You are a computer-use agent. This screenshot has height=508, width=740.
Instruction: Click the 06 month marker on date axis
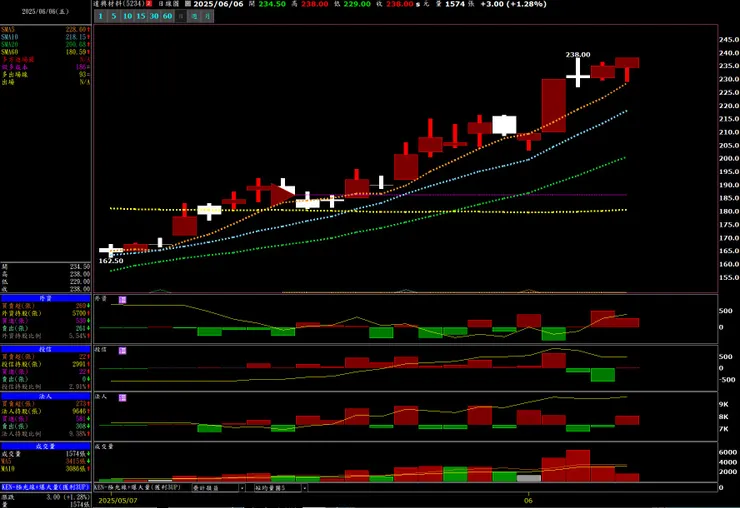pyautogui.click(x=528, y=500)
